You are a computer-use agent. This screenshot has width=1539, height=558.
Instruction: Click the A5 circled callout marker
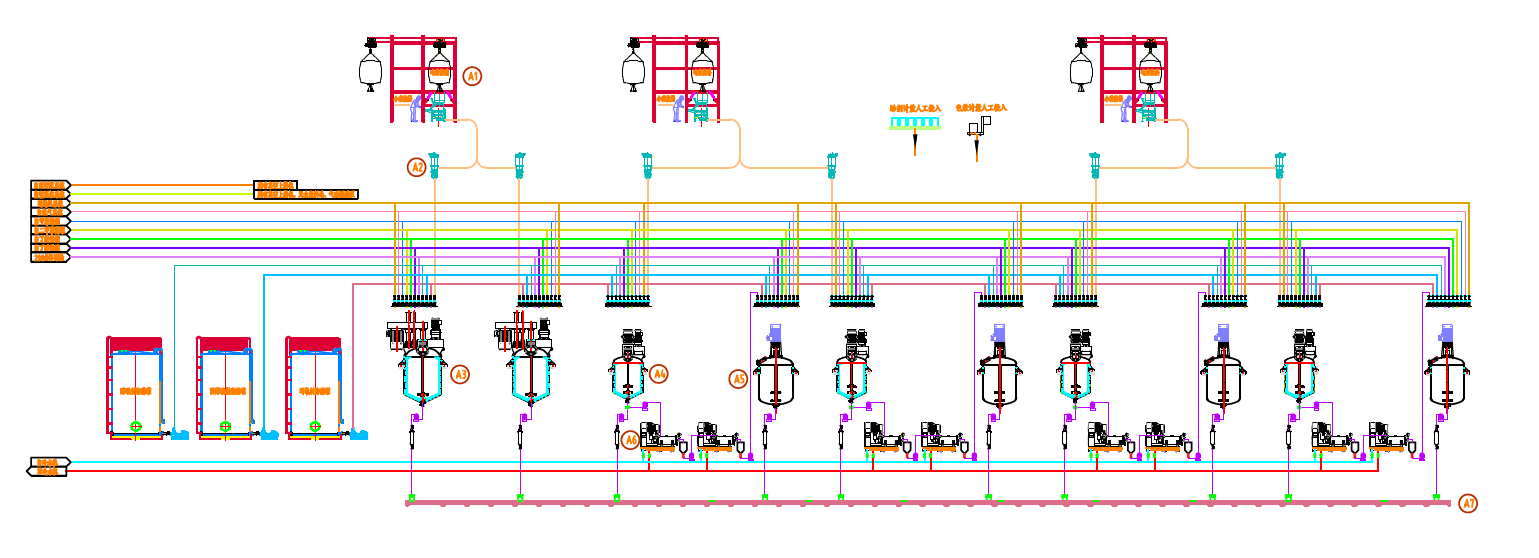tap(738, 379)
